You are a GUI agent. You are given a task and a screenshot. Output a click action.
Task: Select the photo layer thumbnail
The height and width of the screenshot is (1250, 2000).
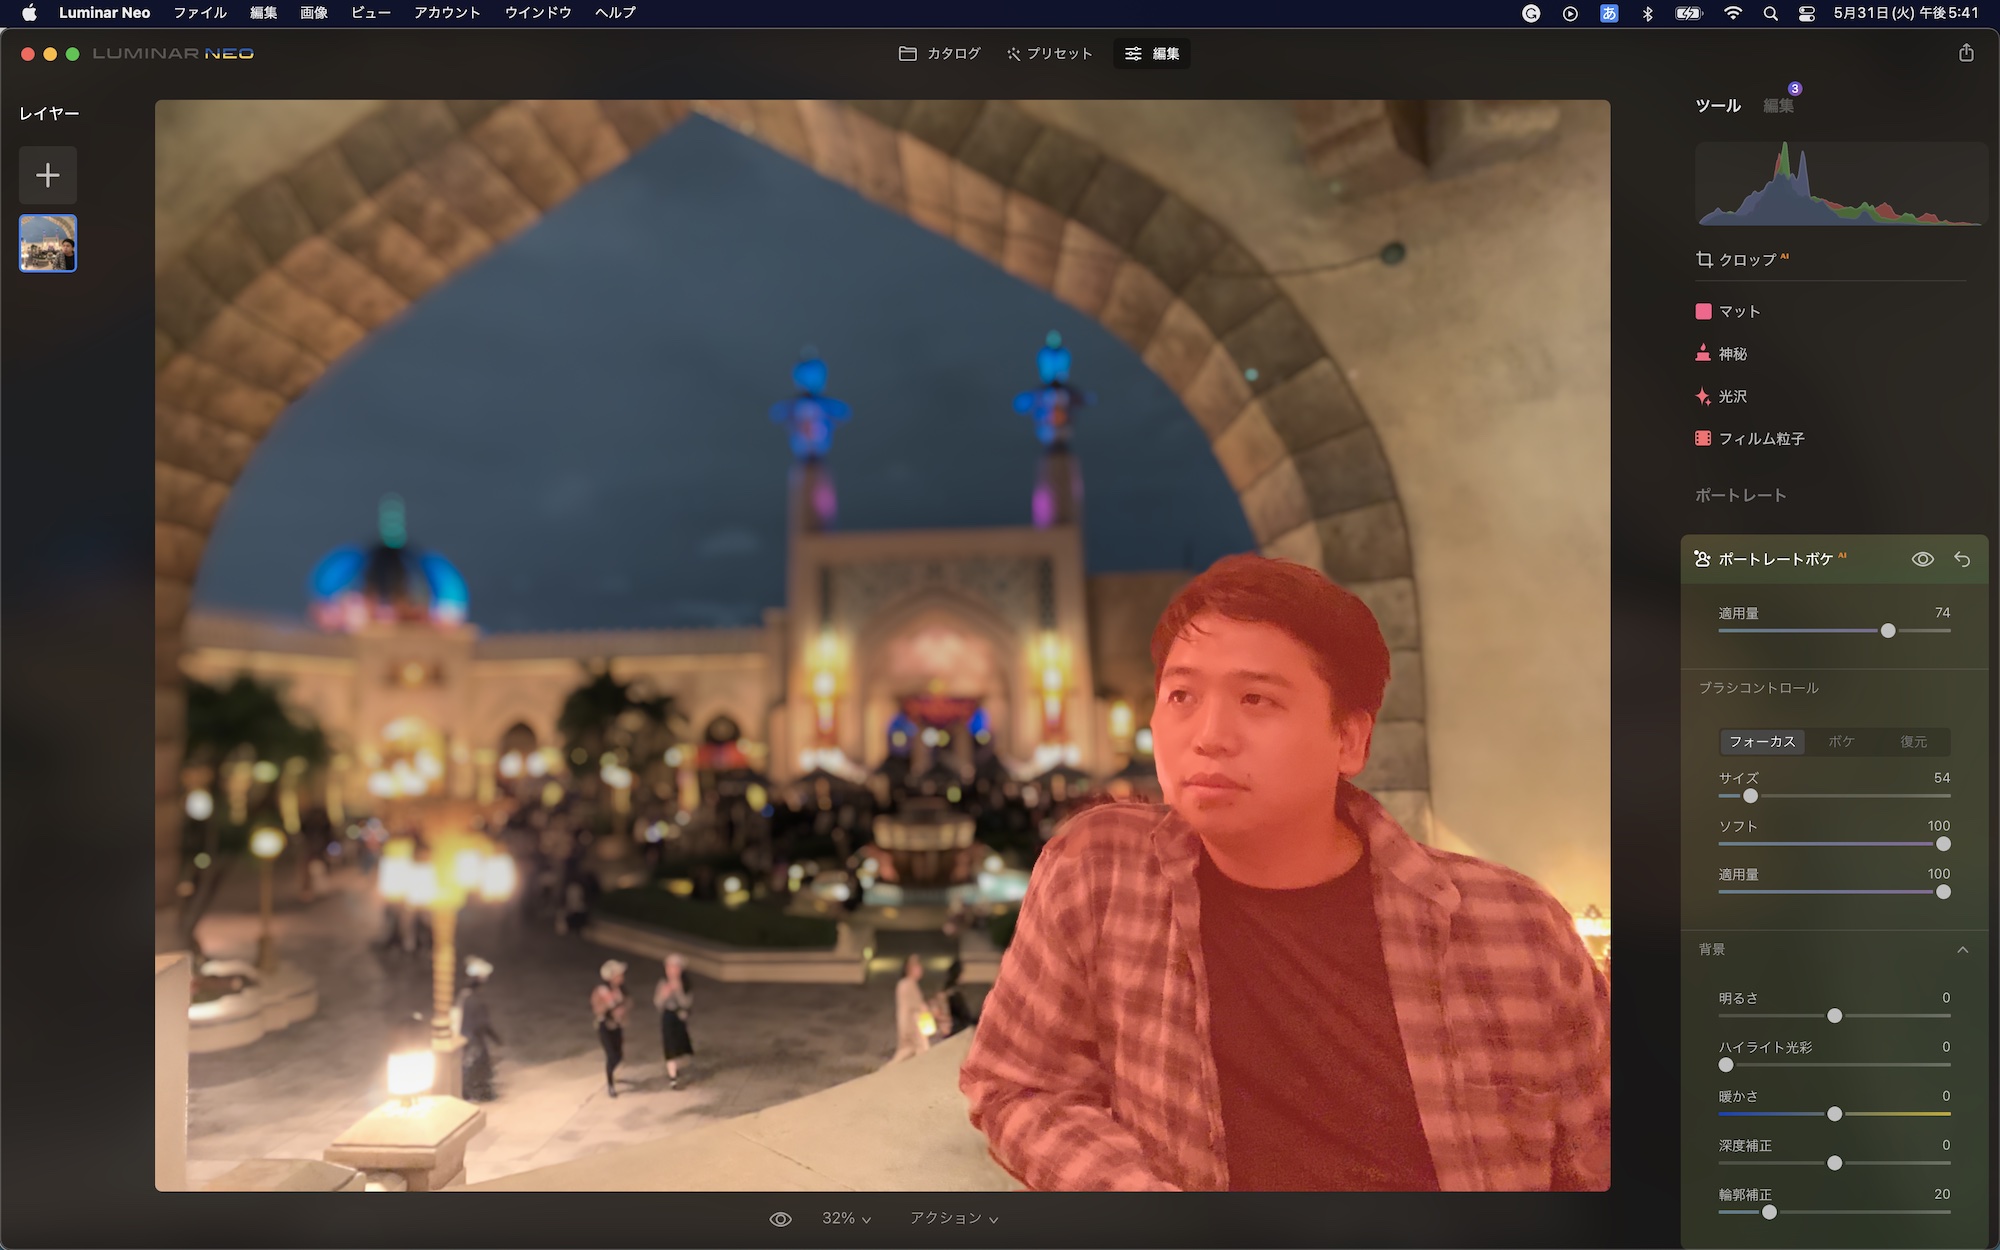[x=48, y=244]
